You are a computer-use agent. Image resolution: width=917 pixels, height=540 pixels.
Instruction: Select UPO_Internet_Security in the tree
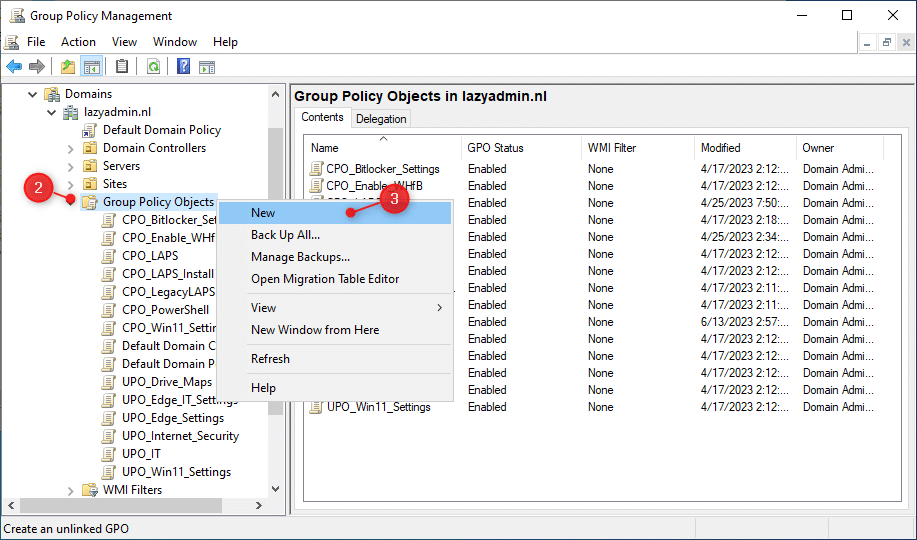[180, 436]
